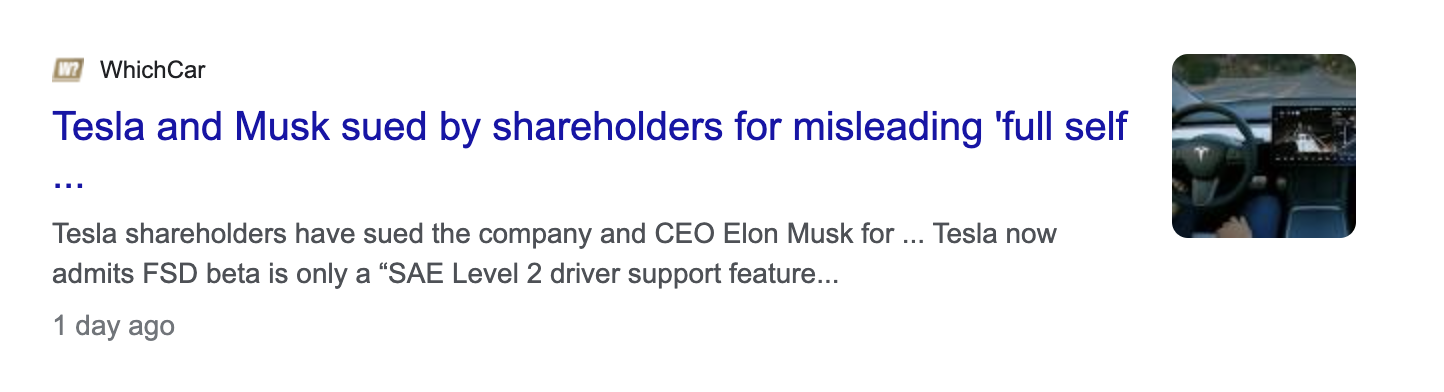Click the article snippet about Tesla shareholders

555,254
